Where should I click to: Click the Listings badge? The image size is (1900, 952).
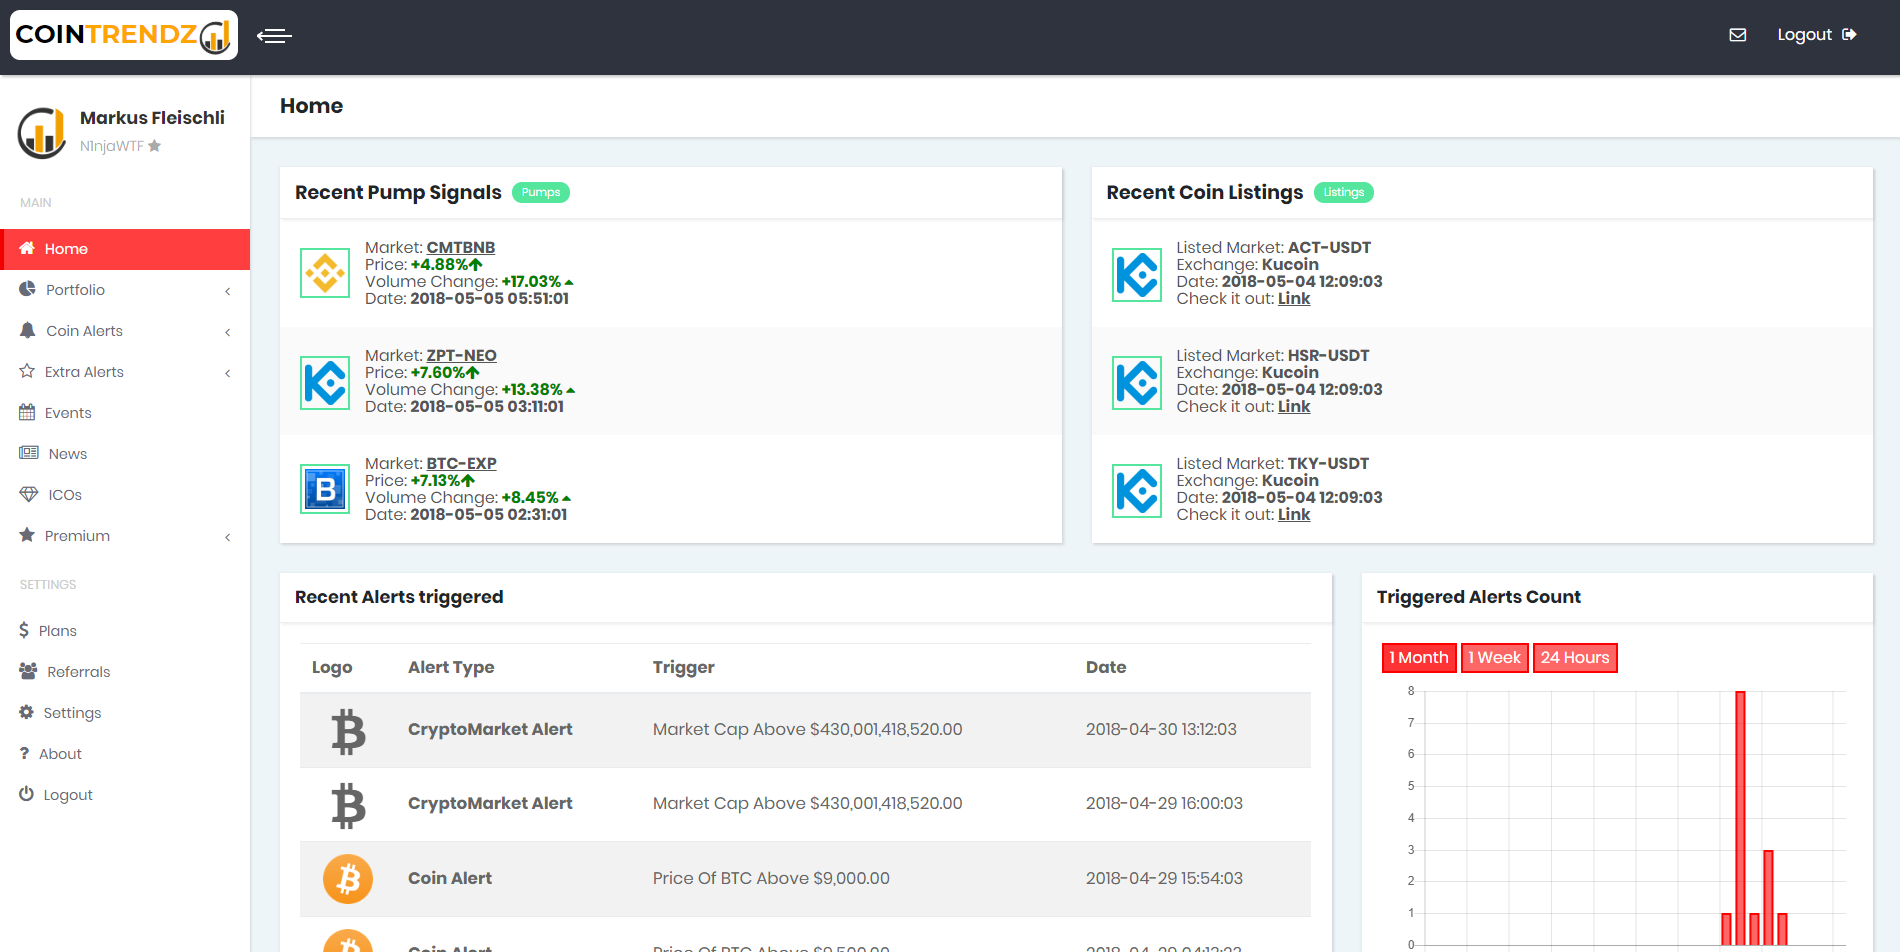[x=1343, y=192]
